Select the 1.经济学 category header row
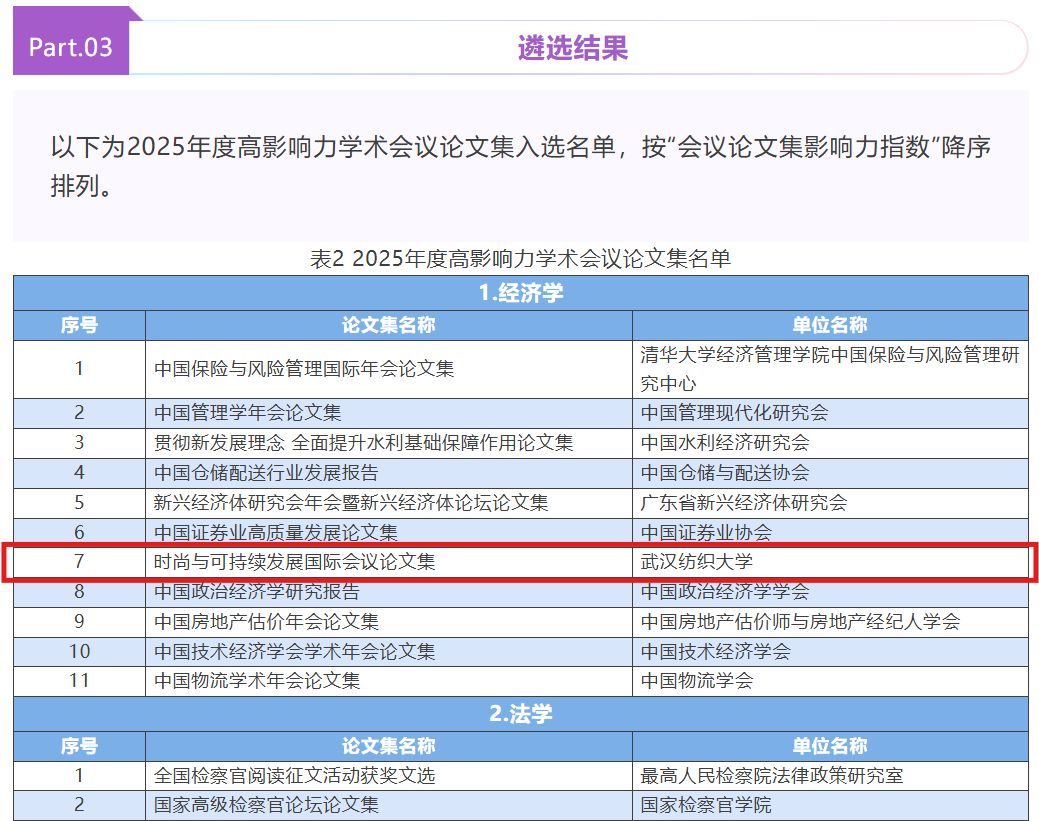Viewport: 1039px width, 821px height. (520, 293)
